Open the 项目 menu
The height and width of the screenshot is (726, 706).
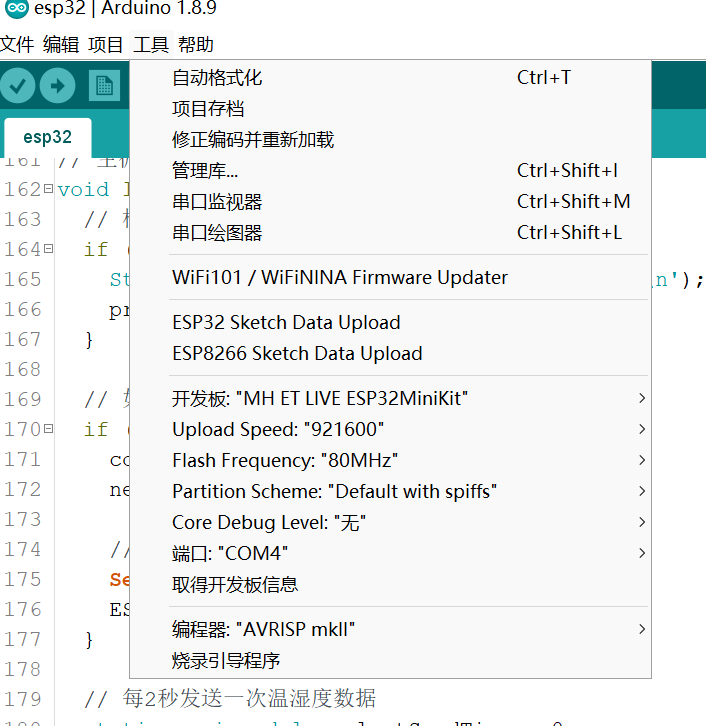[x=106, y=45]
